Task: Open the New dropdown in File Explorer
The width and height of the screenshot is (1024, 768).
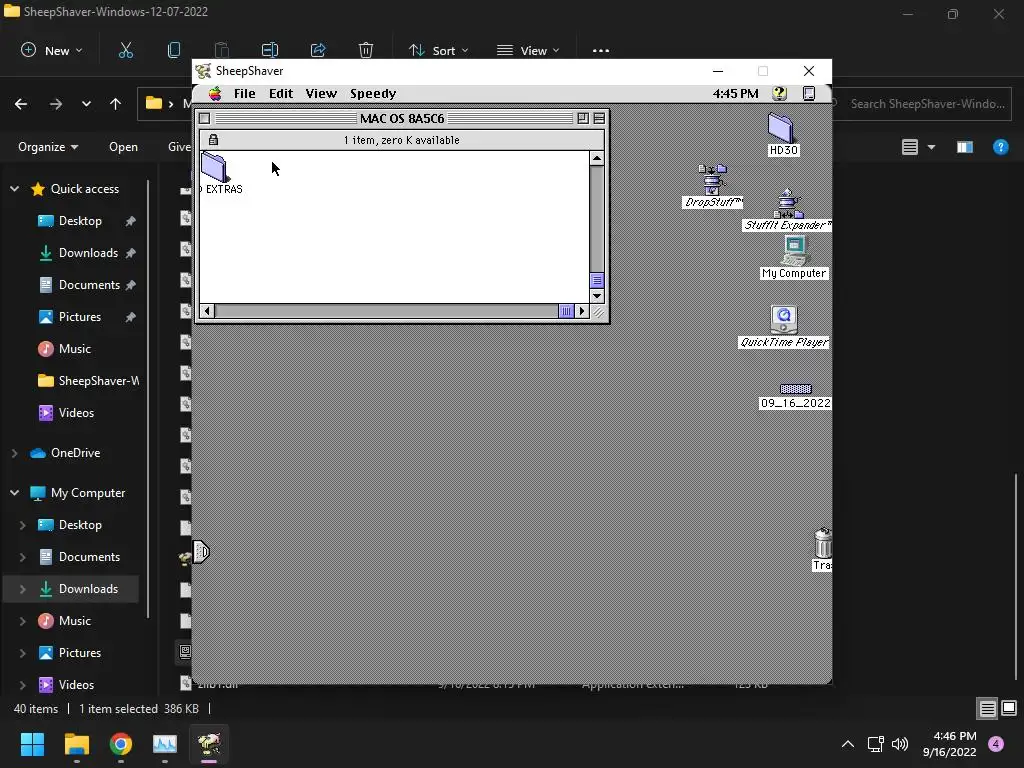Action: (x=52, y=50)
